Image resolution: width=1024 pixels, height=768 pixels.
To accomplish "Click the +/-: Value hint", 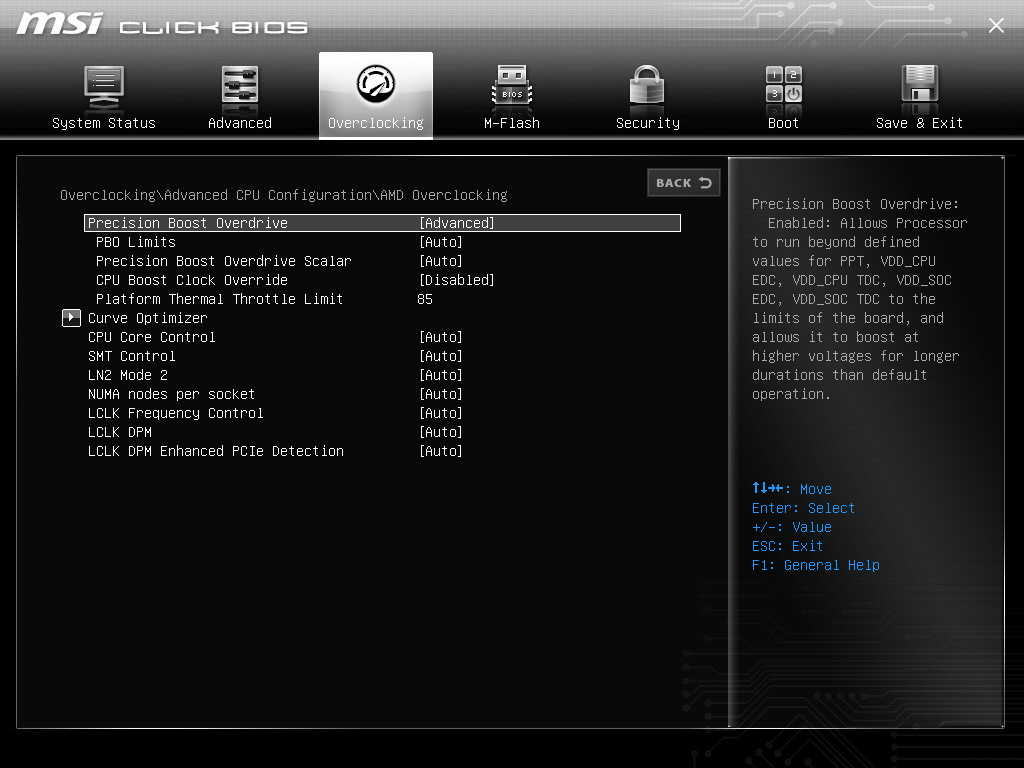I will 792,527.
